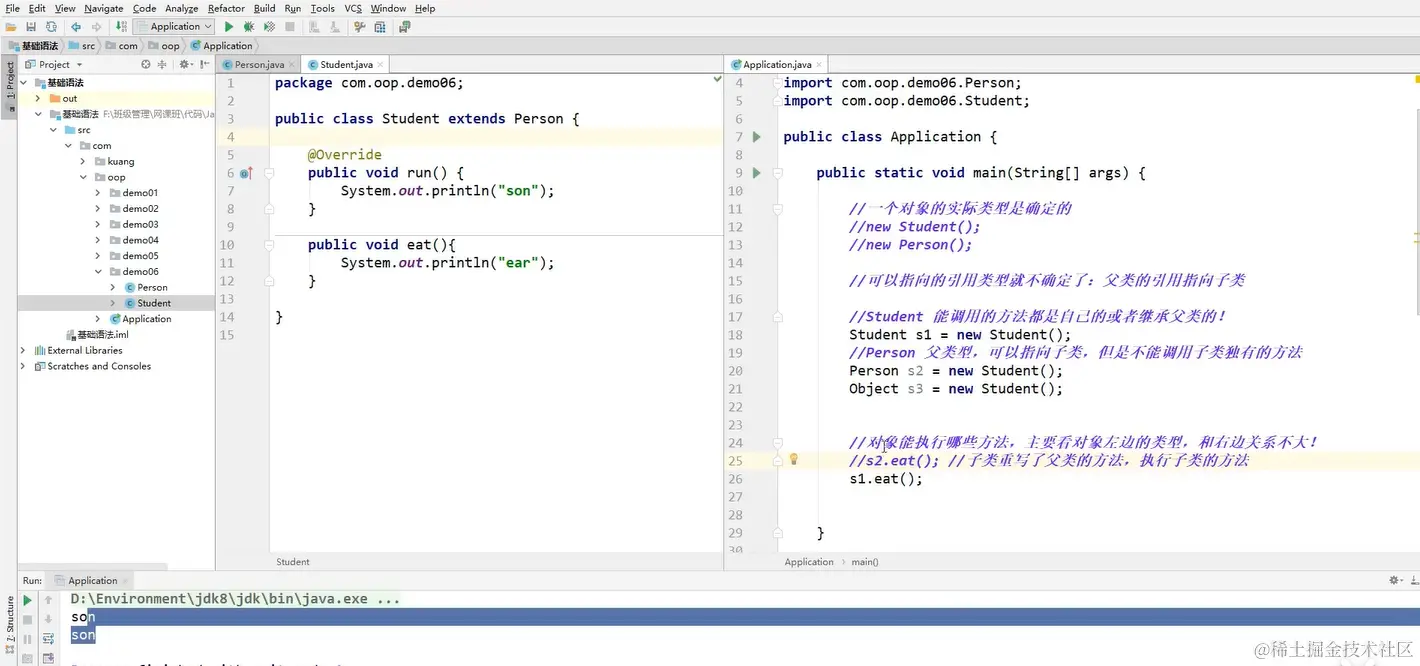Open the Run panel settings gear
Image resolution: width=1420 pixels, height=666 pixels.
coord(1395,580)
